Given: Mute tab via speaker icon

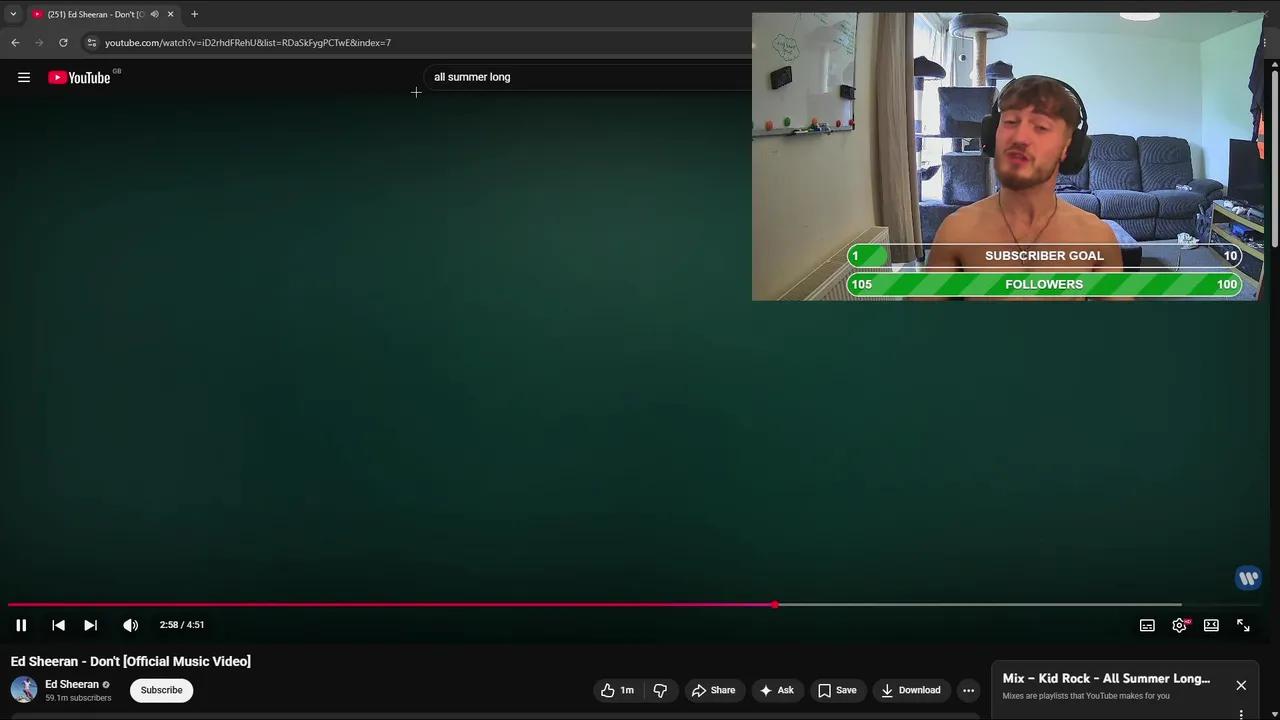Looking at the screenshot, I should 154,14.
